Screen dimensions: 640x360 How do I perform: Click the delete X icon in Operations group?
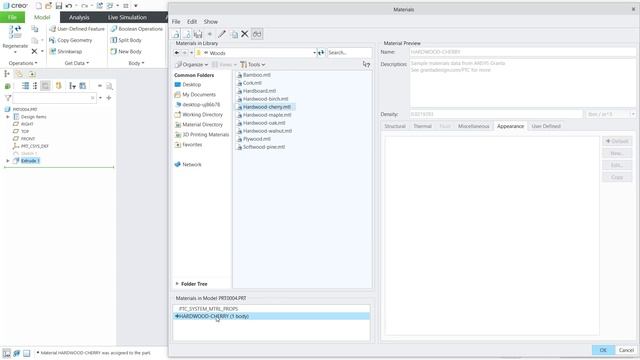(34, 51)
